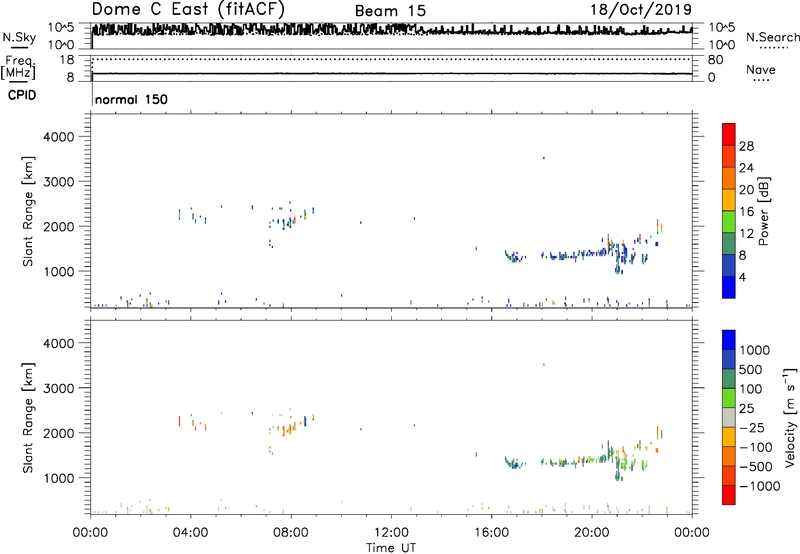
Task: Click the blue bottom of the power colorbar
Action: 729,287
